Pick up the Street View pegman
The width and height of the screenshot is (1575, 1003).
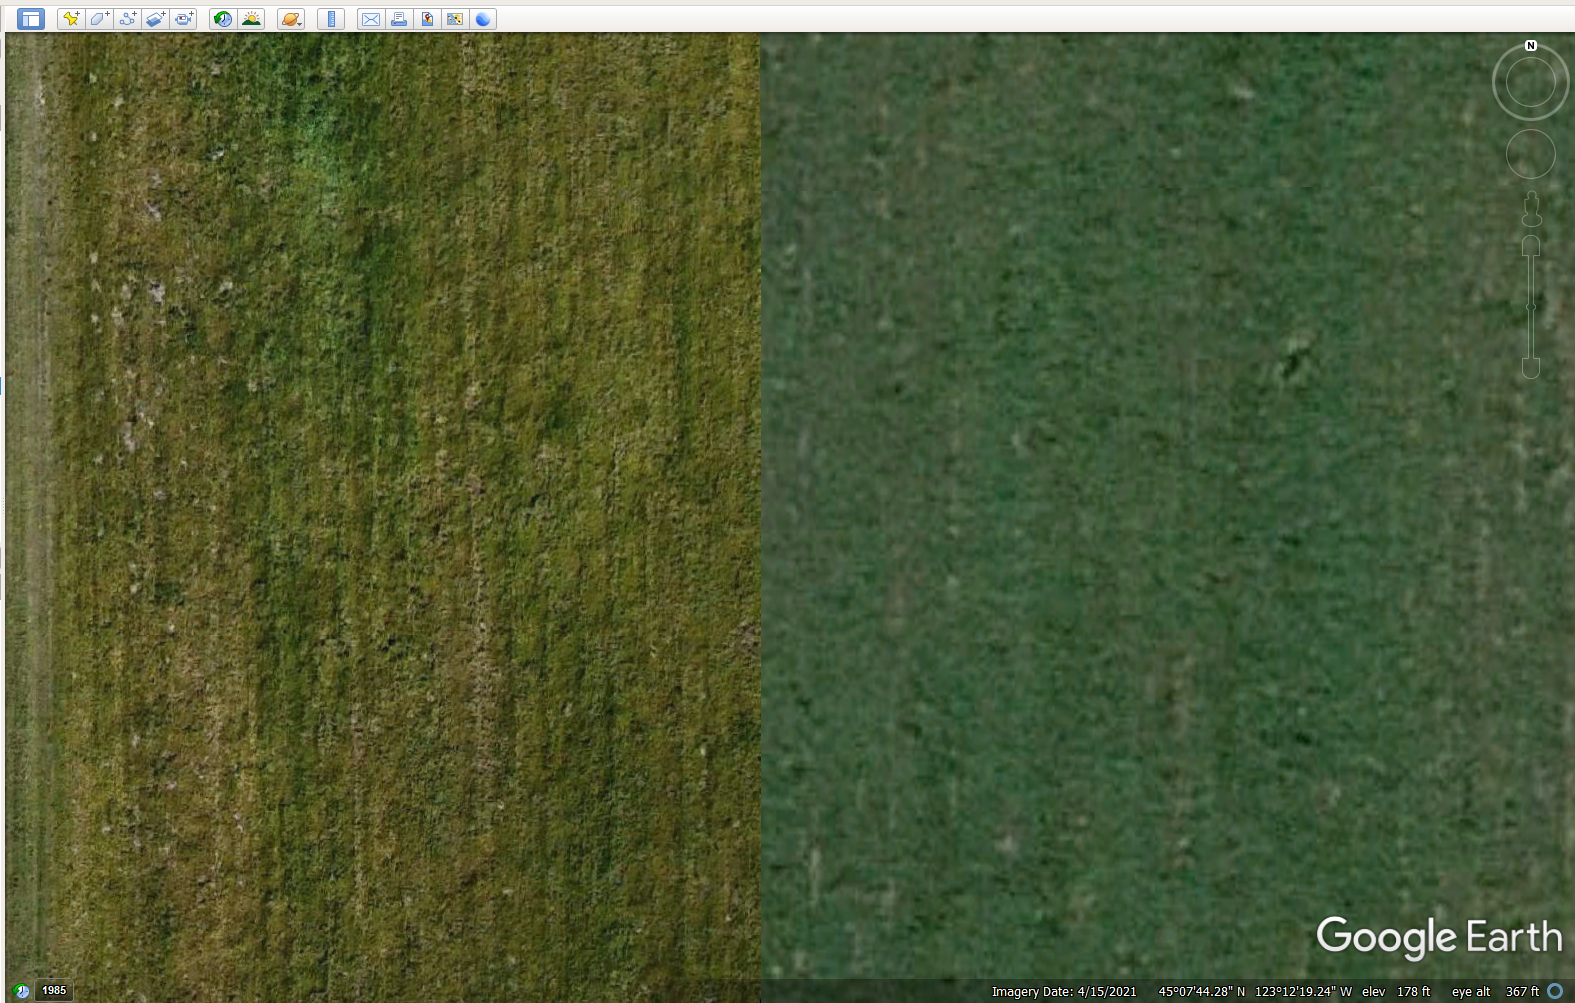[x=1531, y=210]
